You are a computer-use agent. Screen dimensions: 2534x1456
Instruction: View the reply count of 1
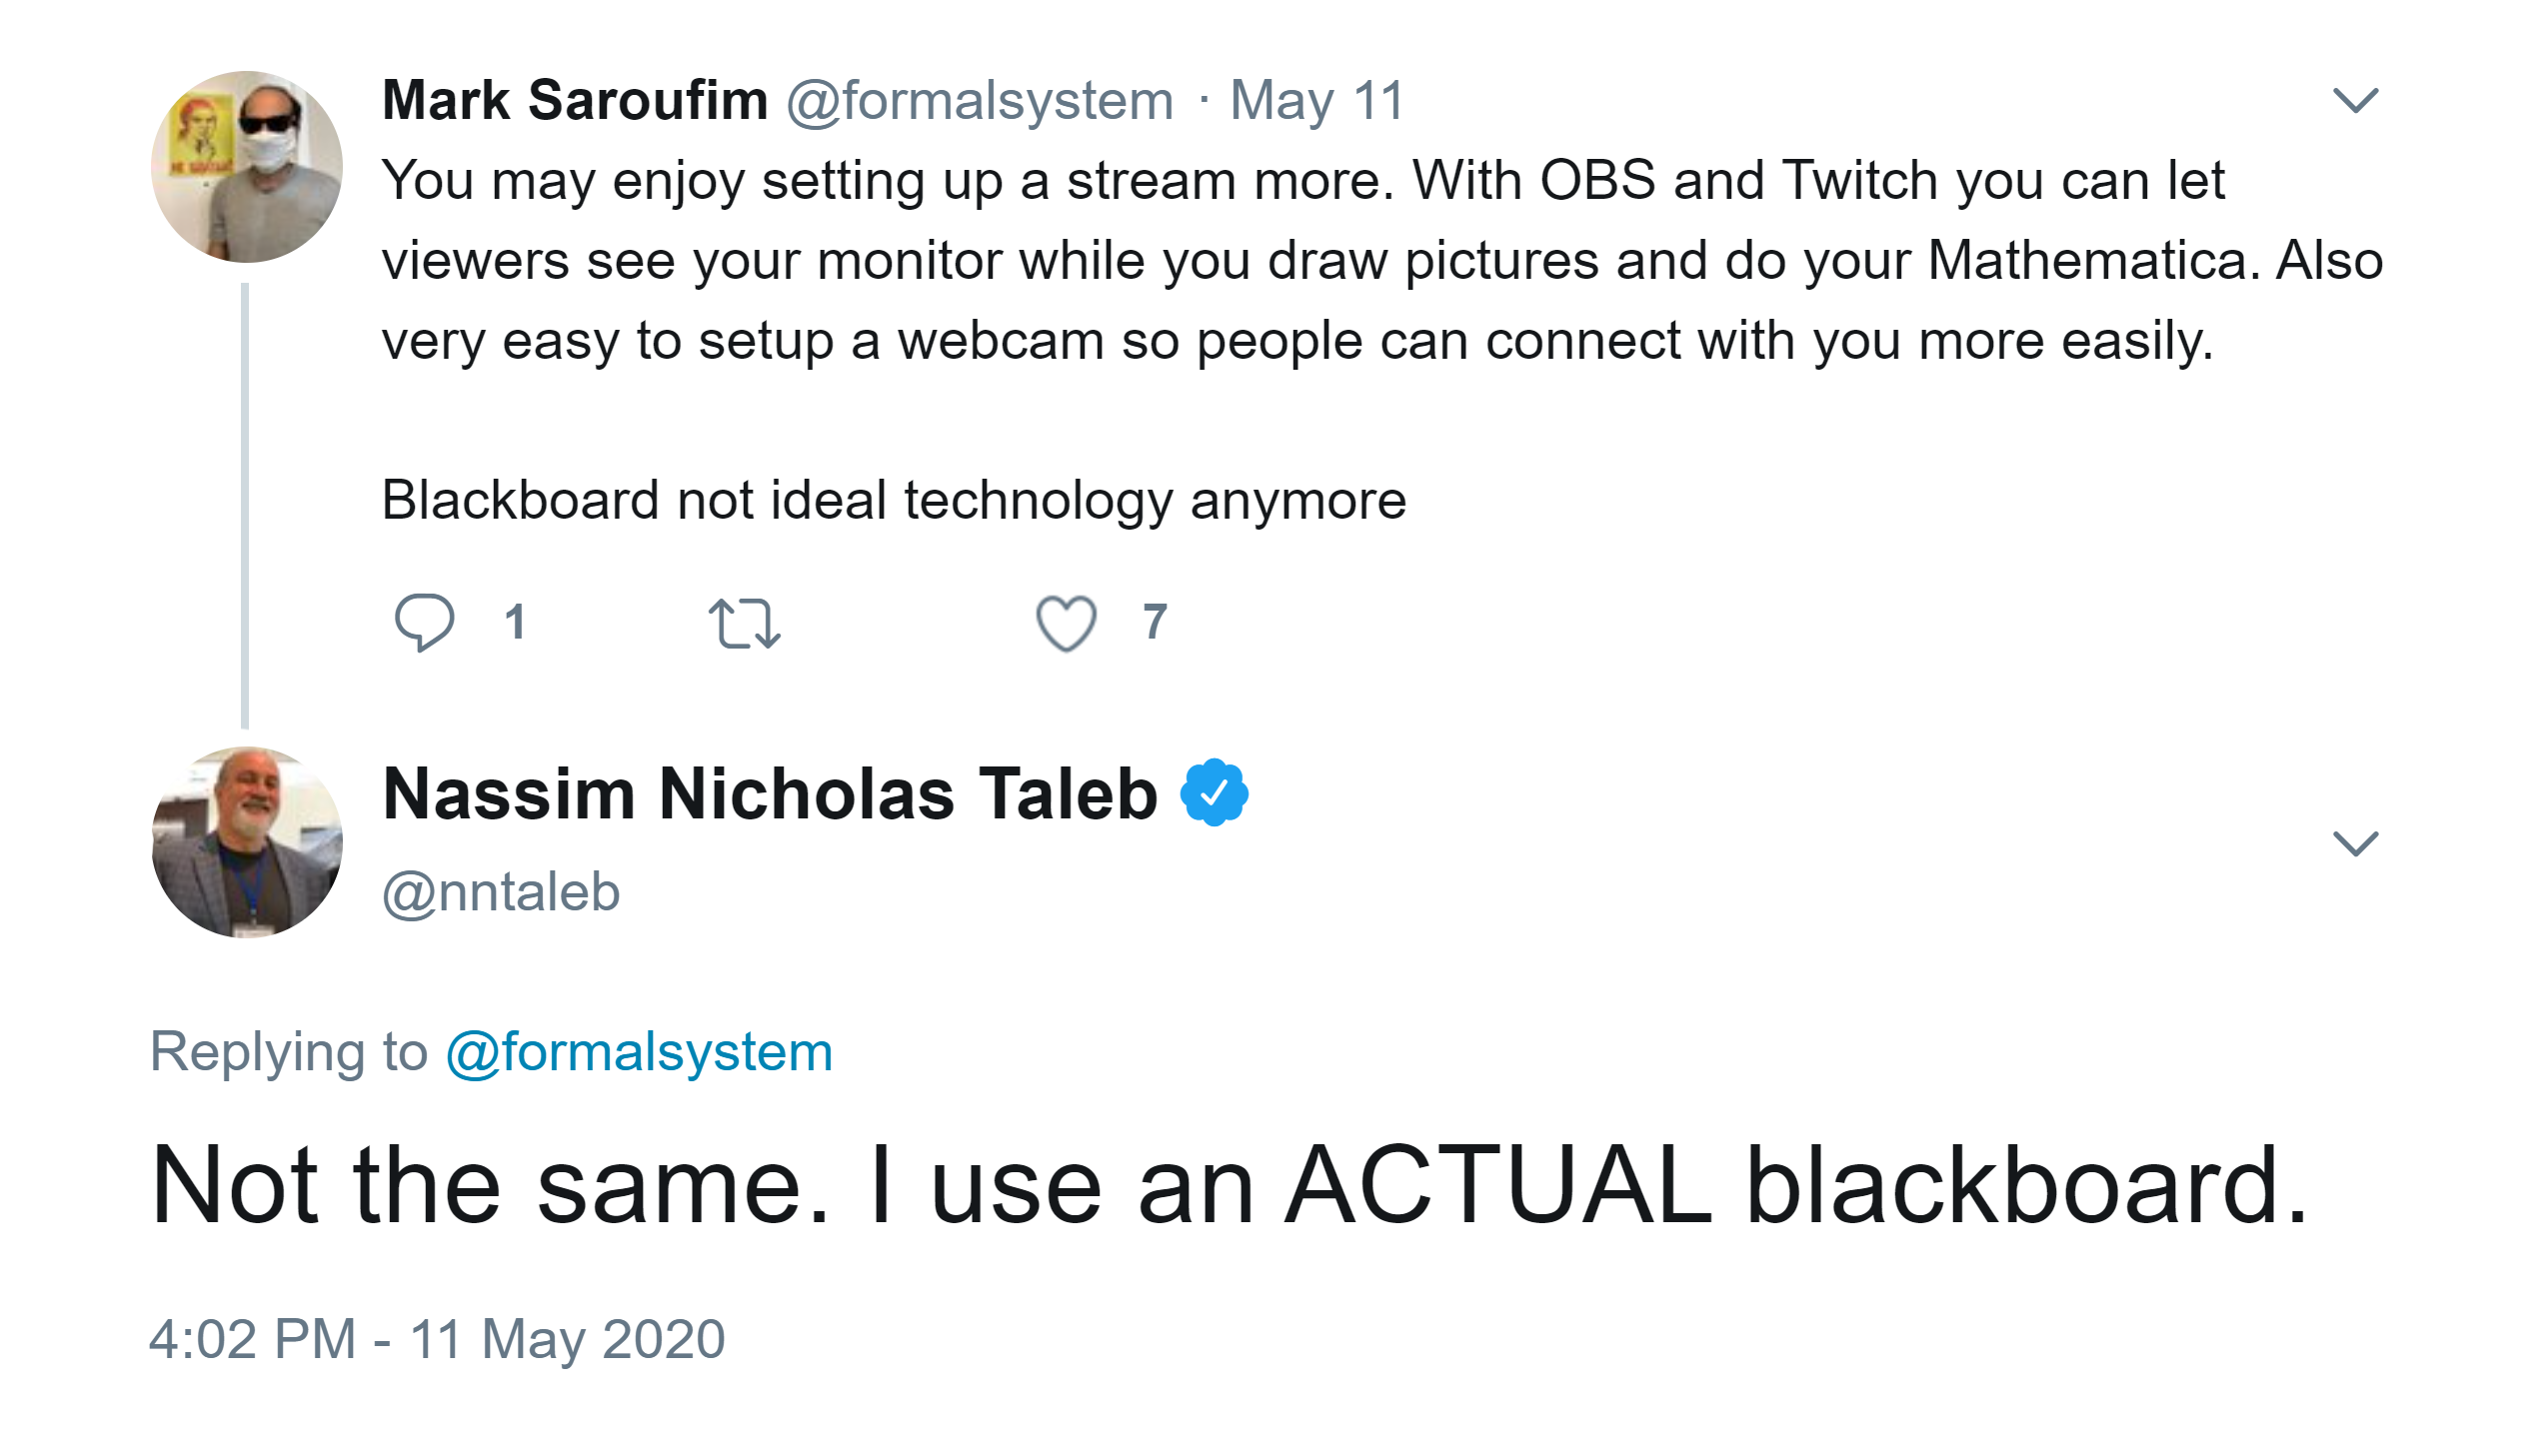click(515, 622)
